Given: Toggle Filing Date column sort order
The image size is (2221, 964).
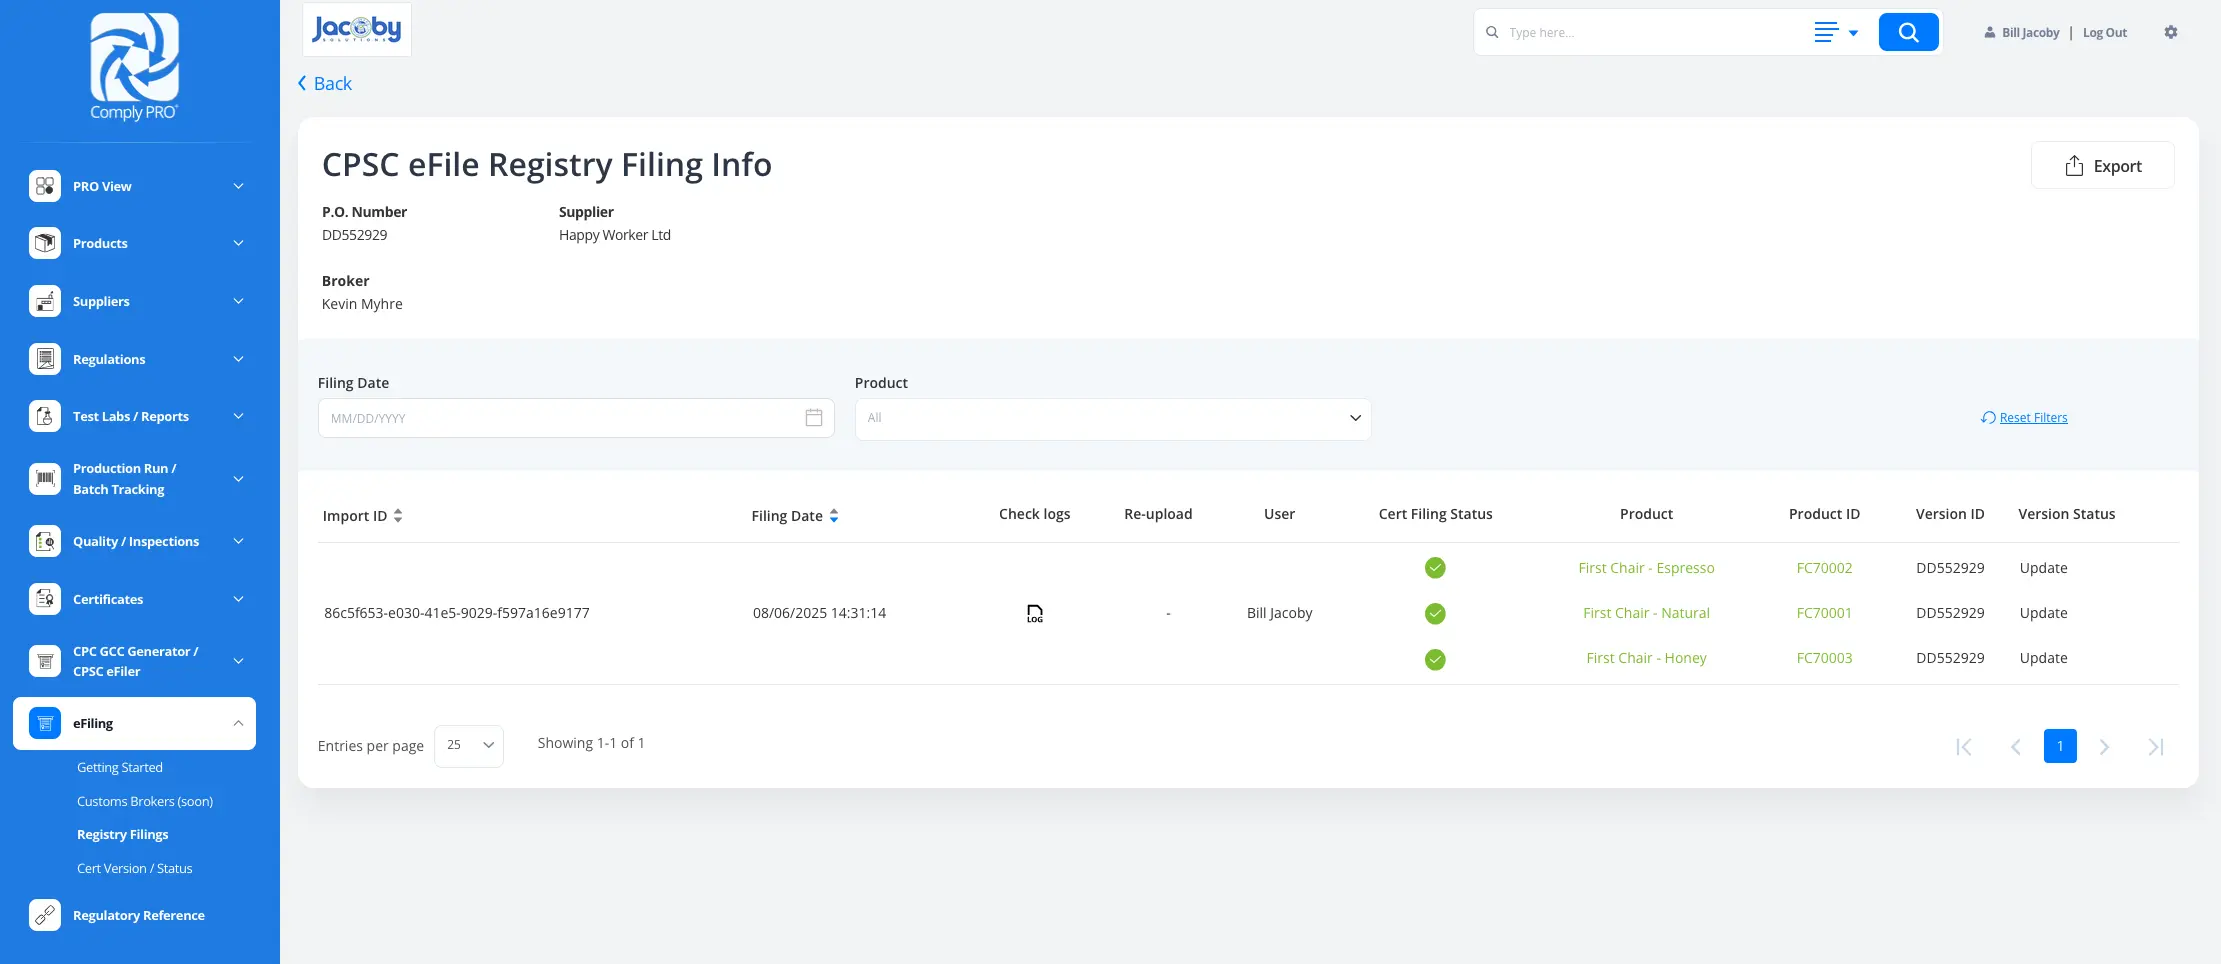Looking at the screenshot, I should click(834, 516).
